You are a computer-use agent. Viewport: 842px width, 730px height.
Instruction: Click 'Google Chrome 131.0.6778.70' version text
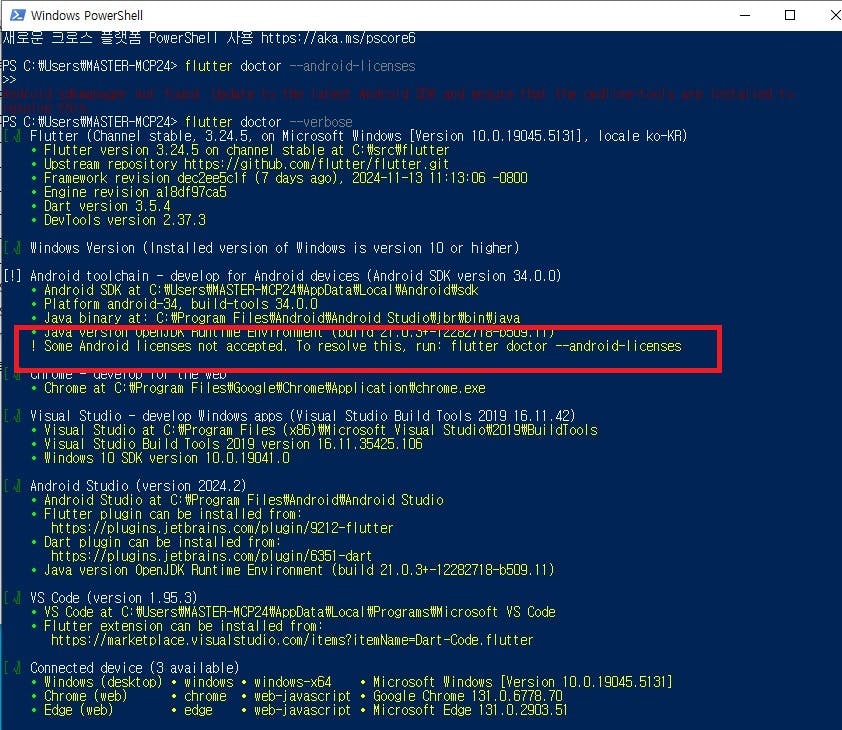(x=468, y=695)
